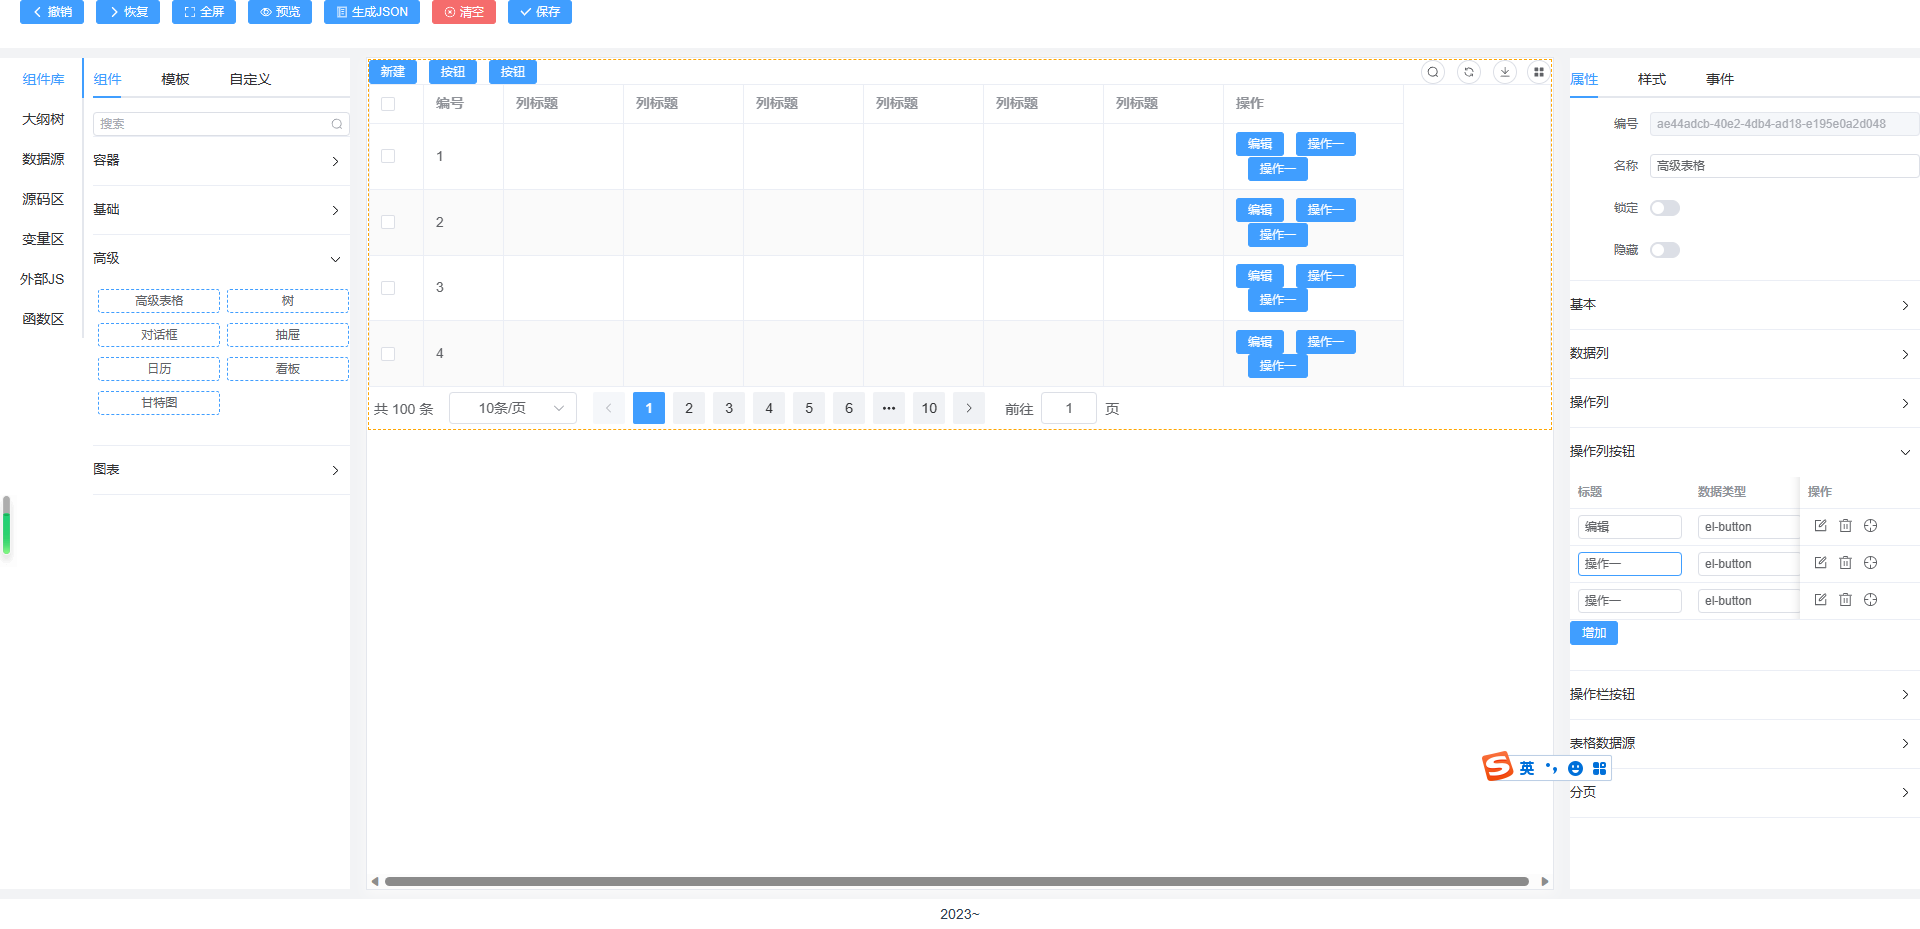The height and width of the screenshot is (929, 1920).
Task: Go to previous page arrow in pagination
Action: point(608,408)
